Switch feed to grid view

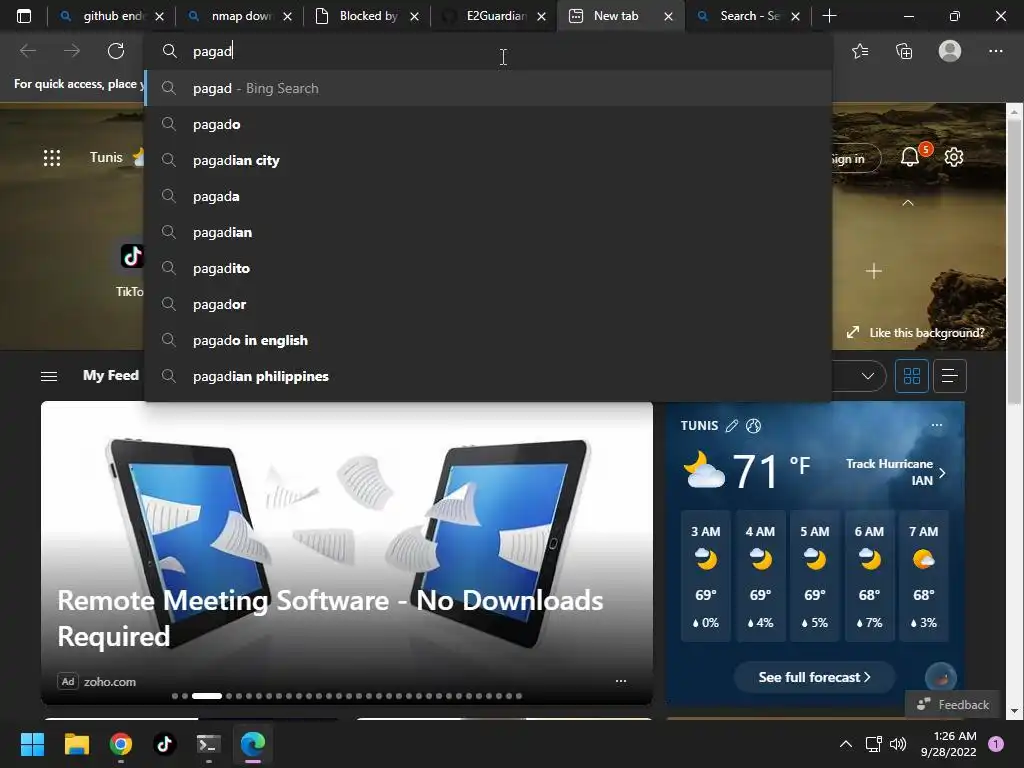coord(912,376)
